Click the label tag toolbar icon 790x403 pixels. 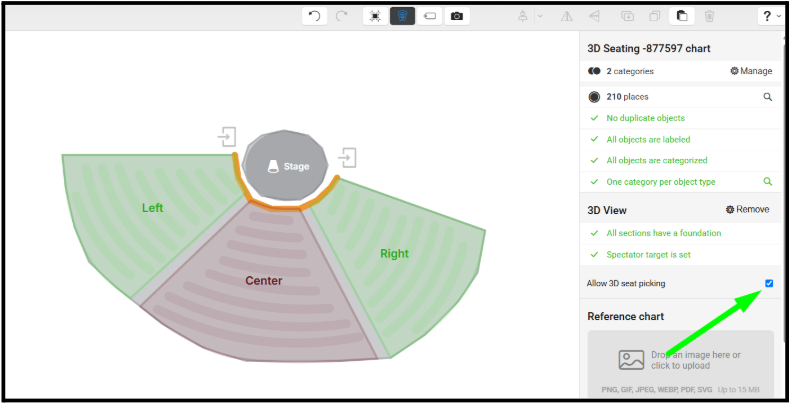(430, 16)
